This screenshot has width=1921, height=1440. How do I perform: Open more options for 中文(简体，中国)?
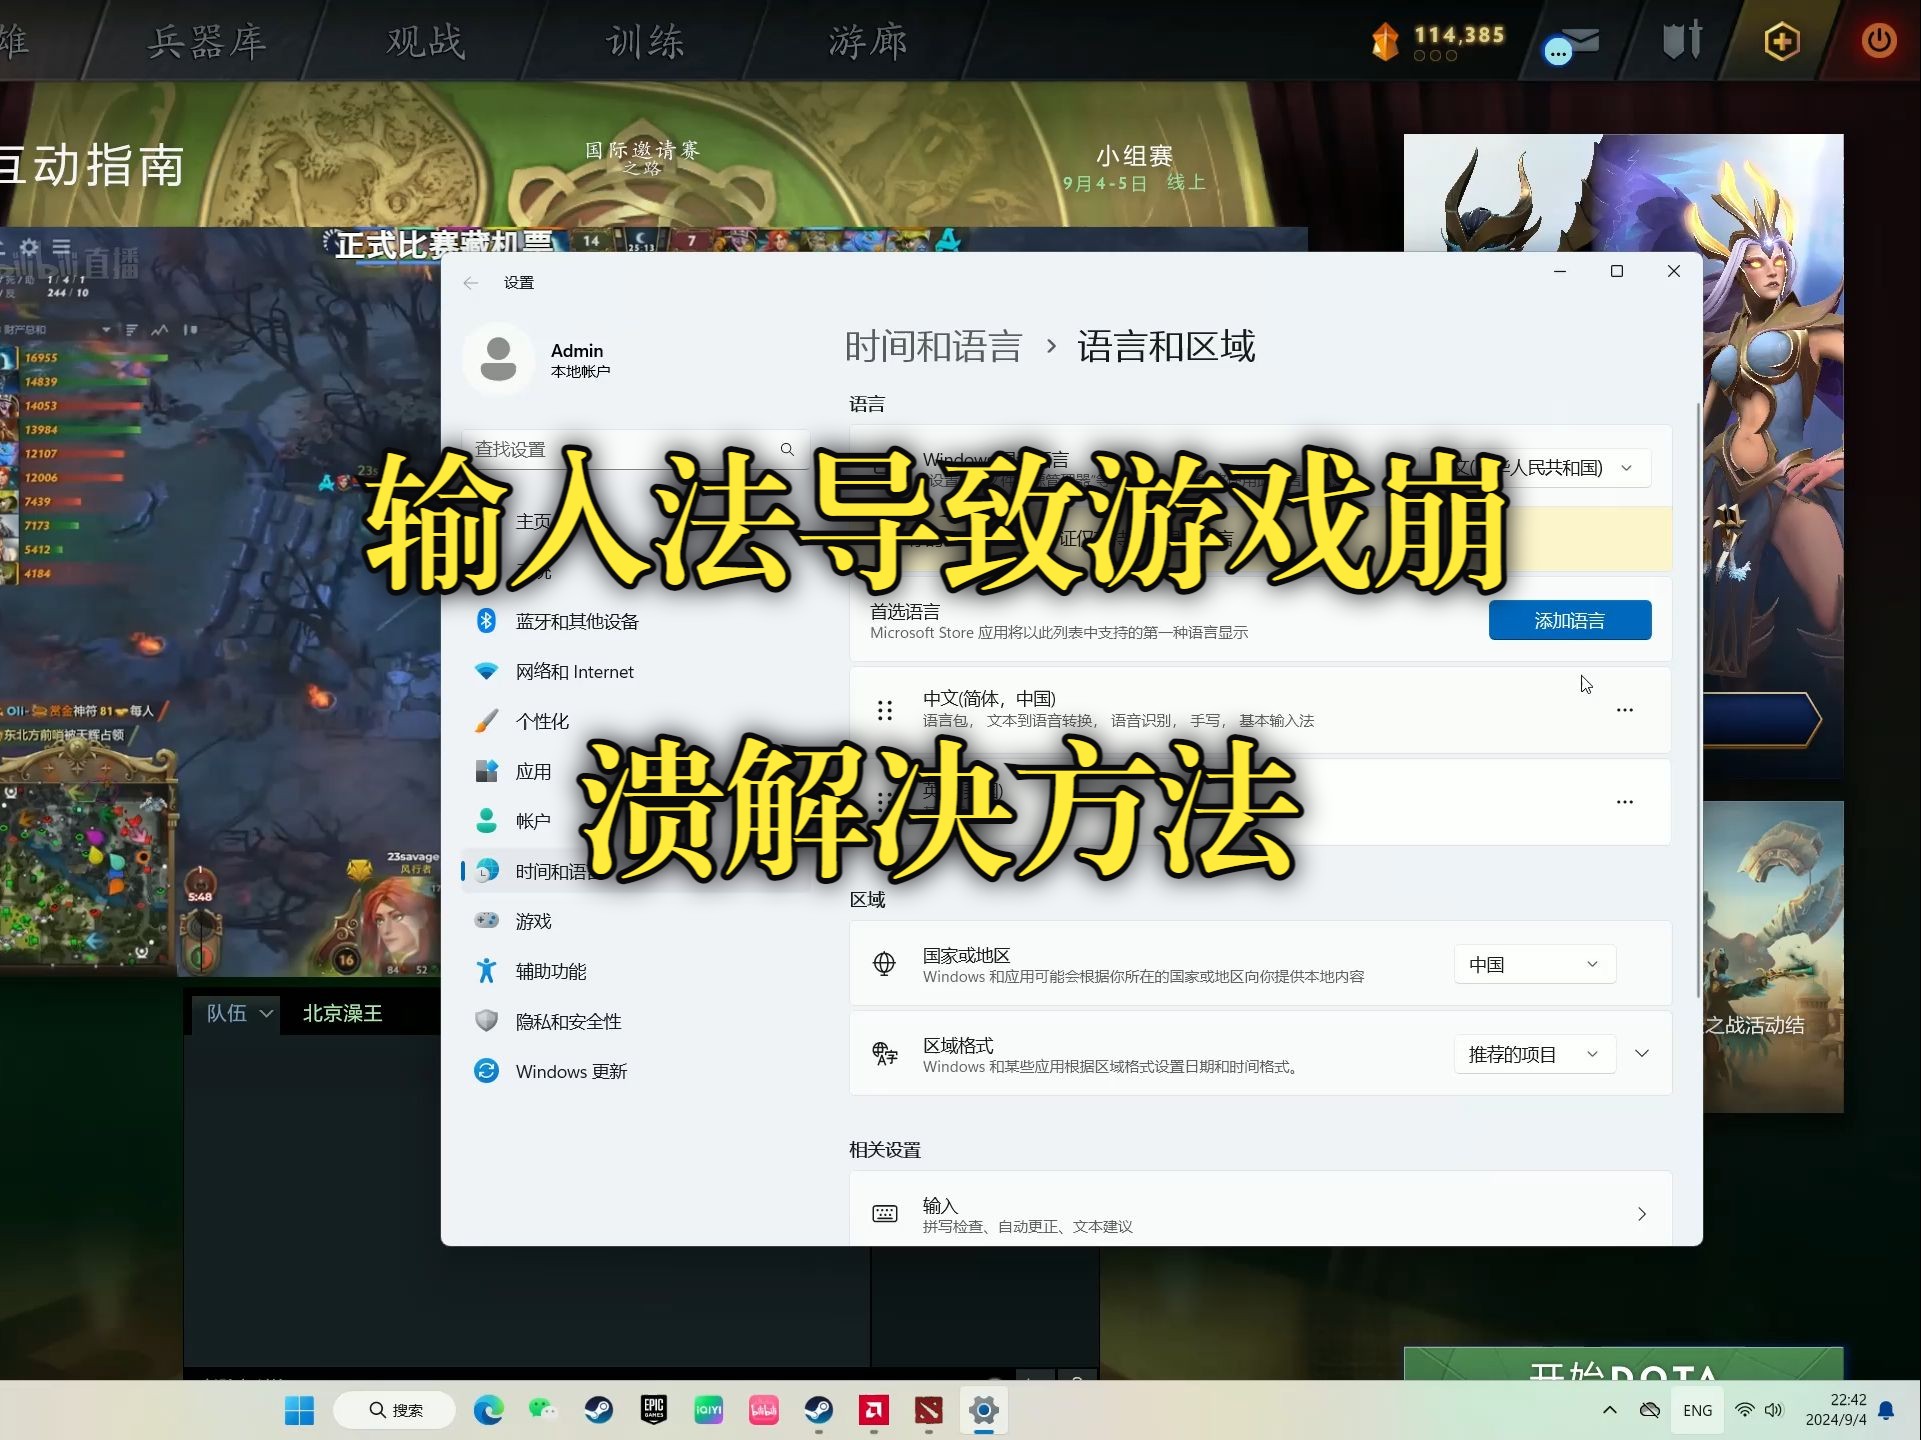tap(1625, 710)
